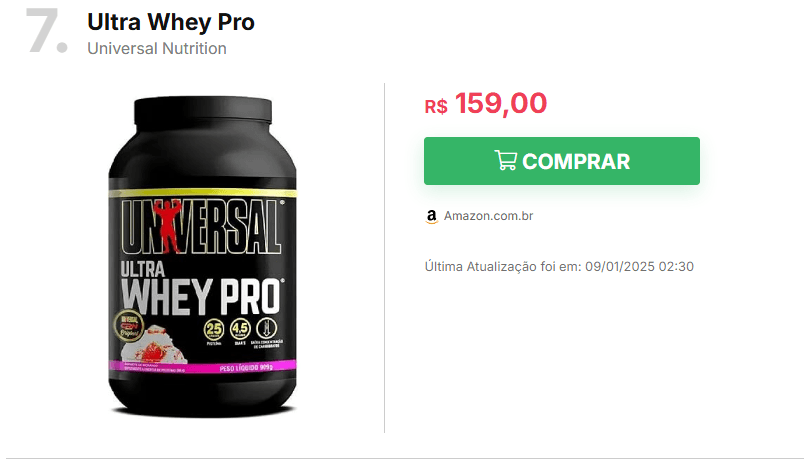Click the Universal Nutrition brand name
Viewport: 809px width, 462px height.
(157, 49)
